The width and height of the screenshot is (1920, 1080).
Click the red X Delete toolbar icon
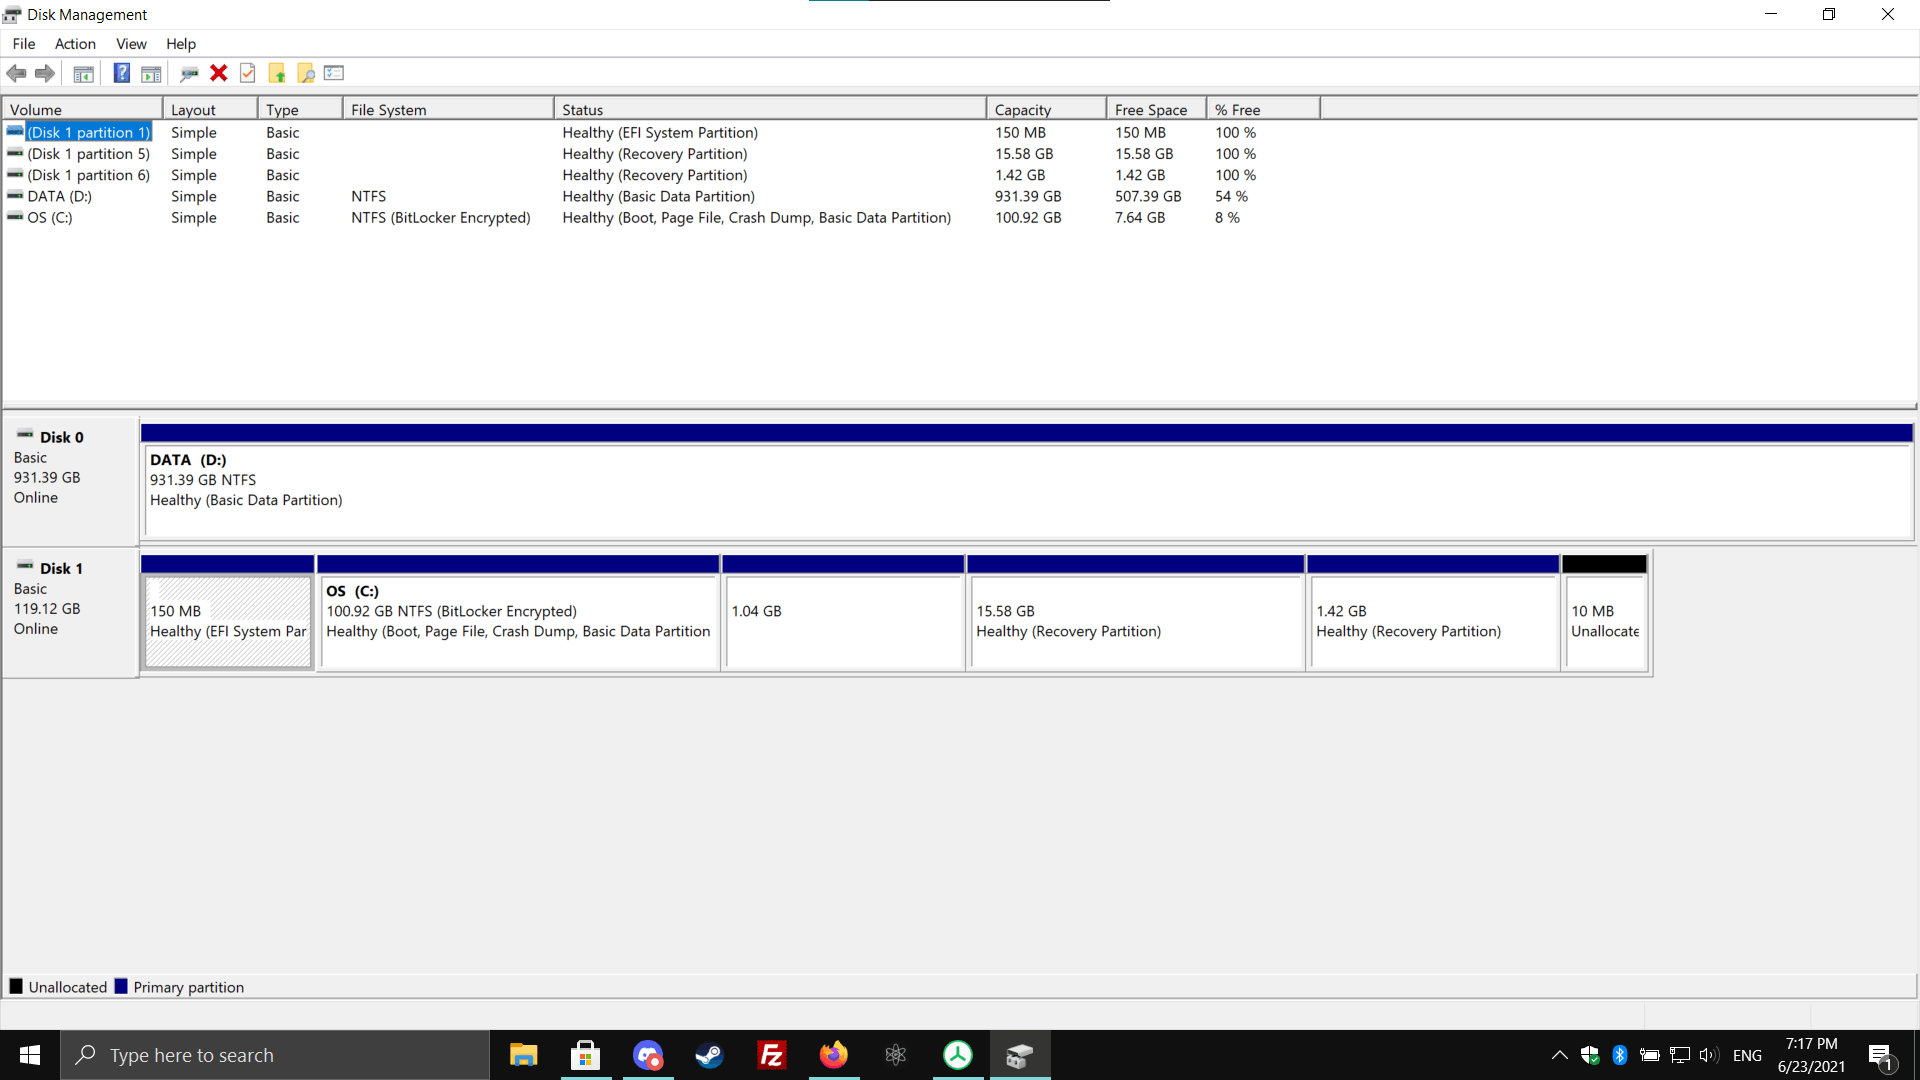coord(219,73)
